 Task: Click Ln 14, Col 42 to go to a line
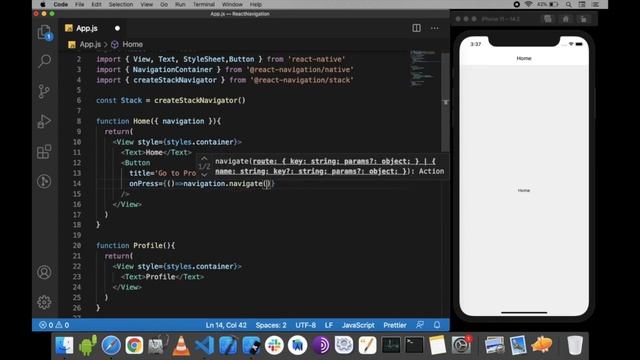pyautogui.click(x=226, y=325)
